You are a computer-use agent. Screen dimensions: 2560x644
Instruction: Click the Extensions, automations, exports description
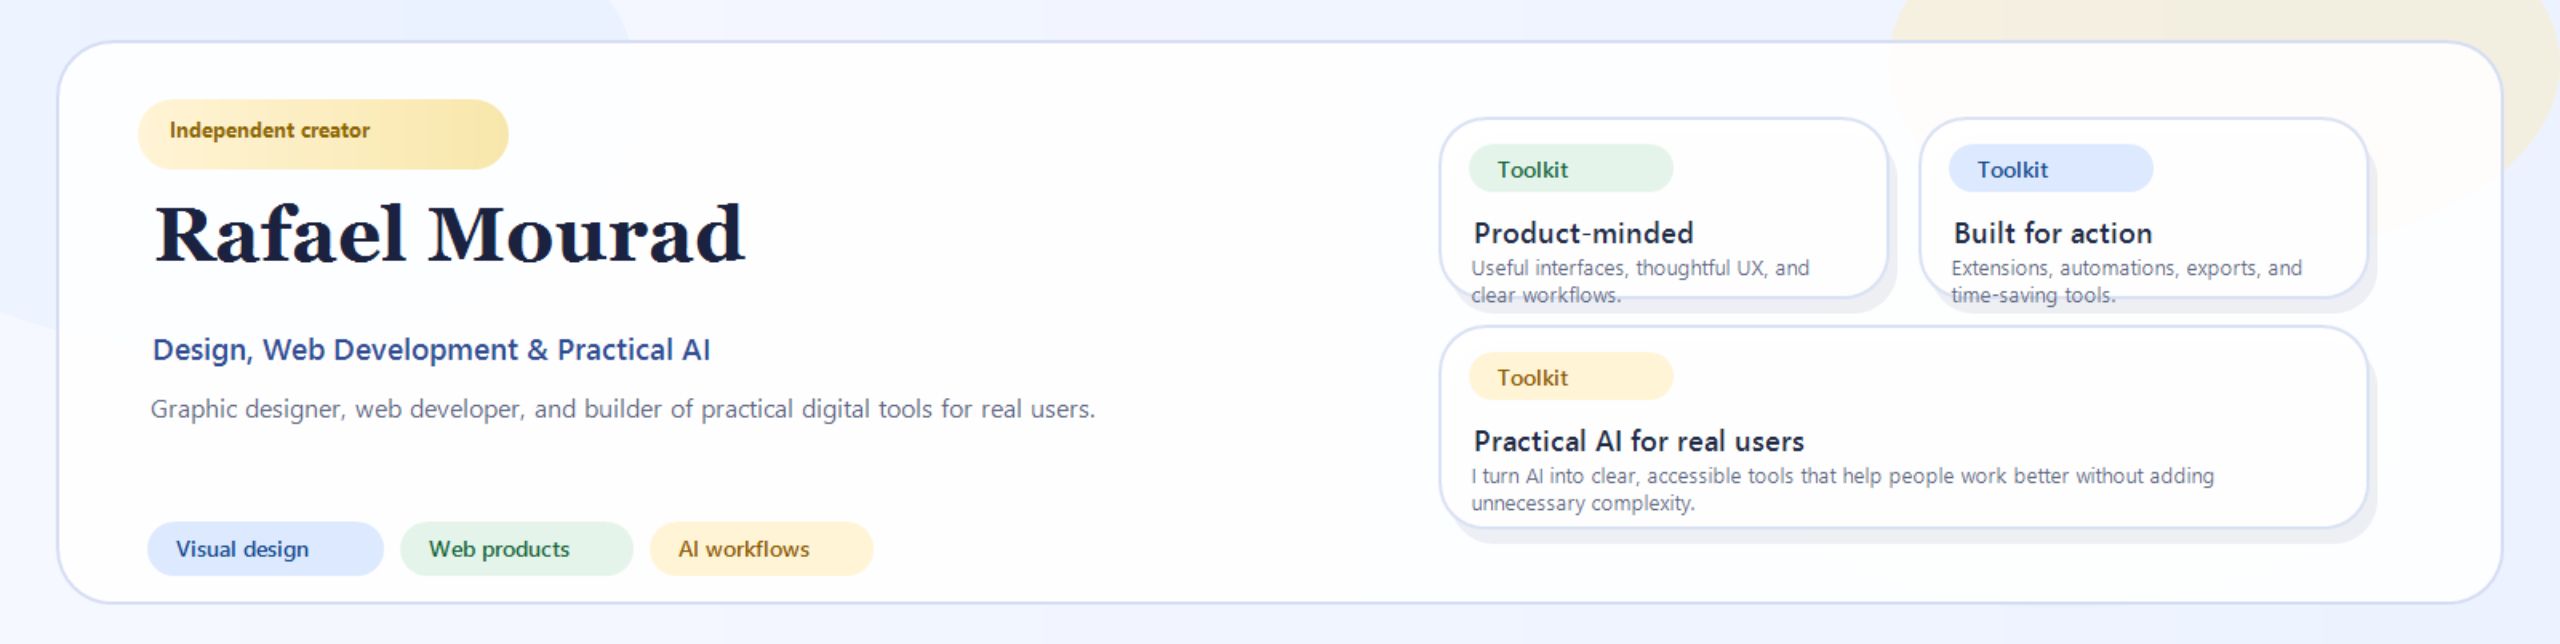click(x=2126, y=281)
